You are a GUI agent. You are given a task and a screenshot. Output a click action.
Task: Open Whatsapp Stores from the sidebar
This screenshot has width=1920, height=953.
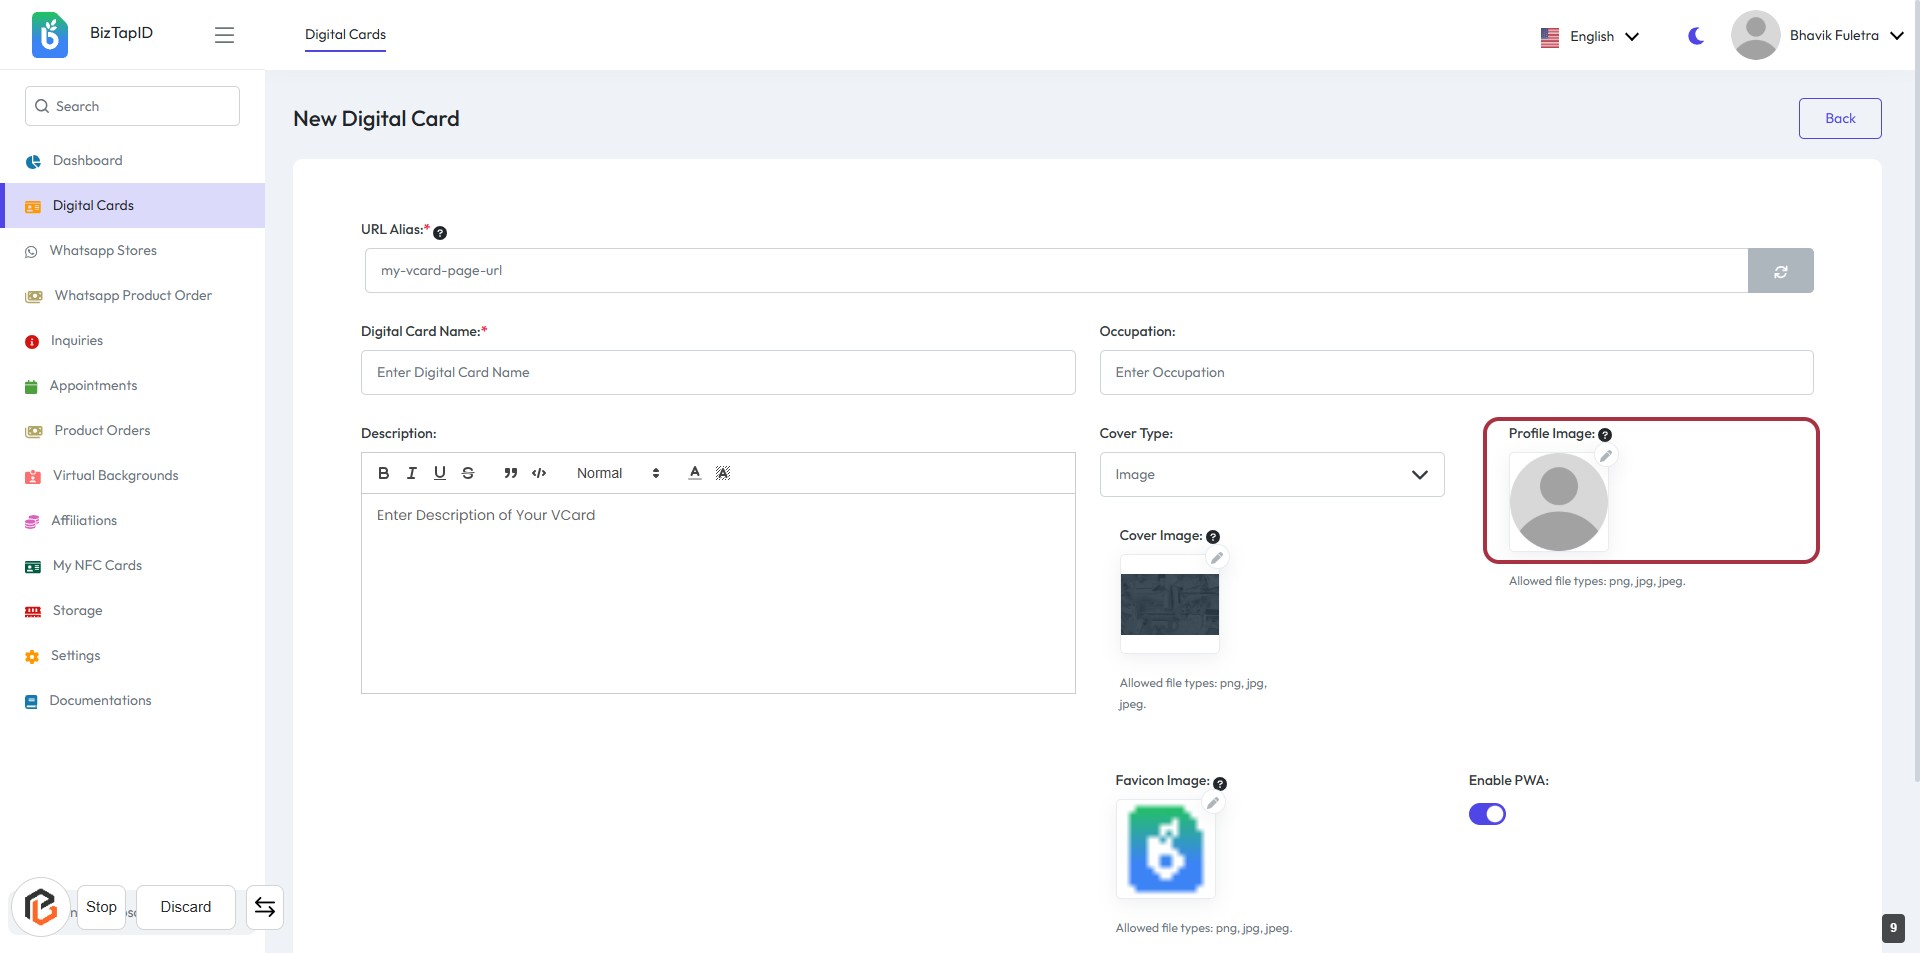click(103, 251)
